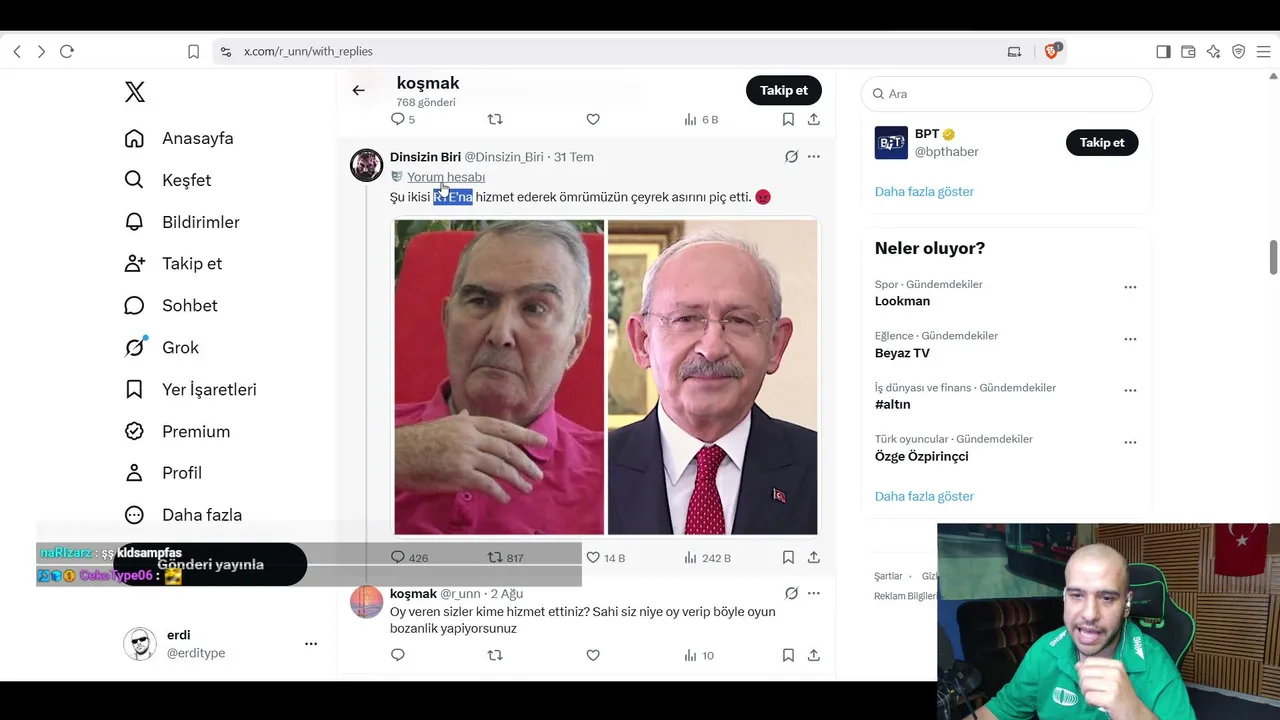Open Premium in the sidebar
Screen dimensions: 1280x720
177,431
